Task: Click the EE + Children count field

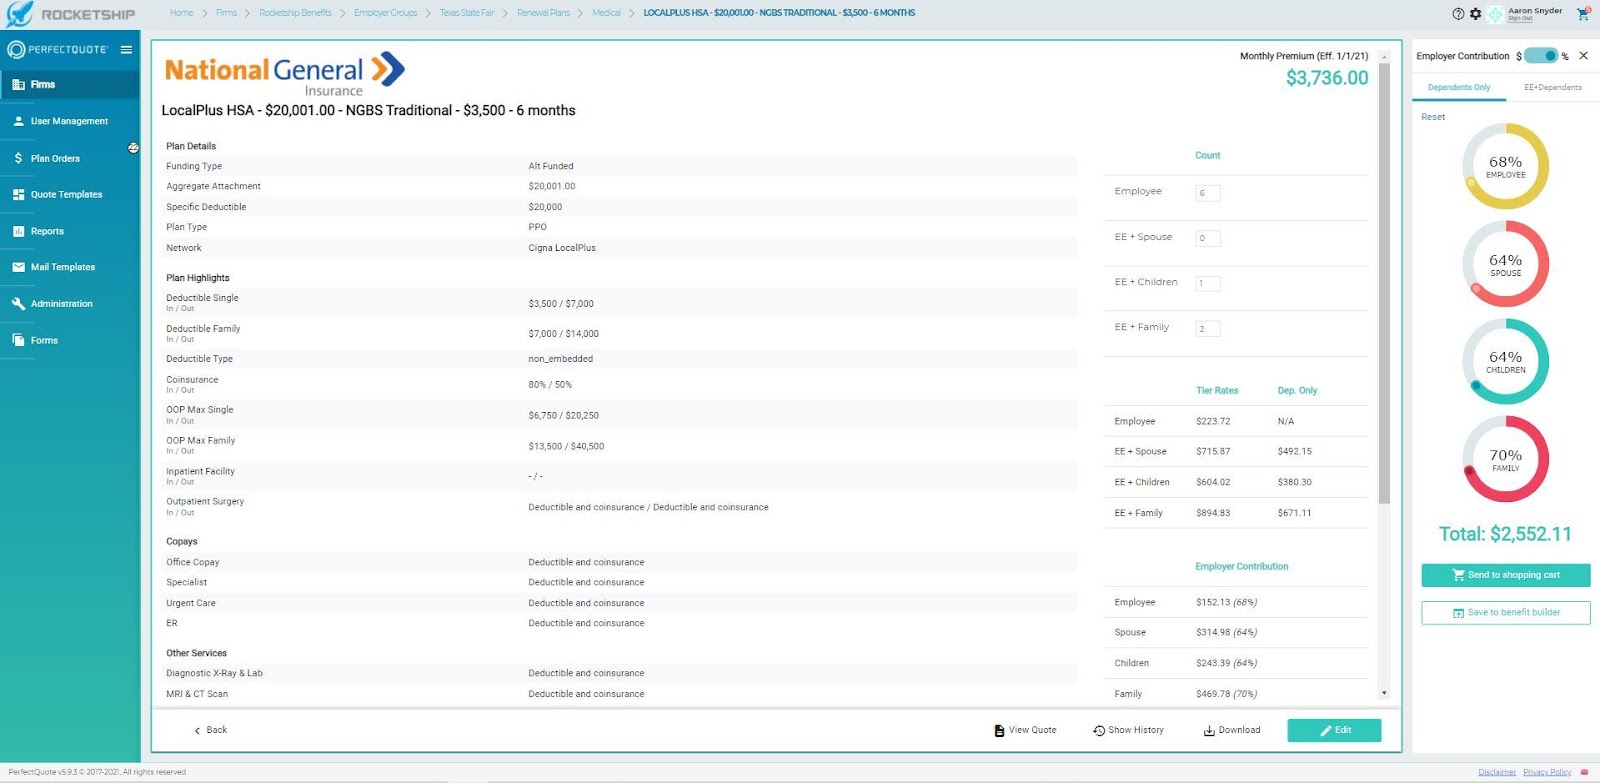Action: pyautogui.click(x=1208, y=283)
